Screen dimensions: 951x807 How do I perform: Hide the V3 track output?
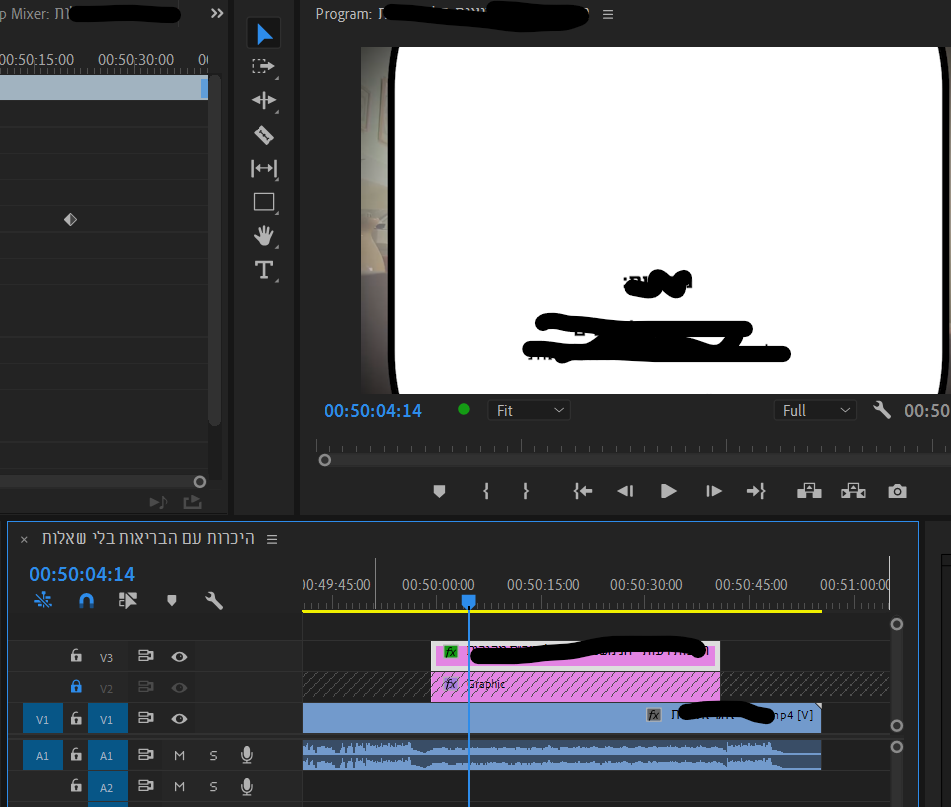click(180, 657)
